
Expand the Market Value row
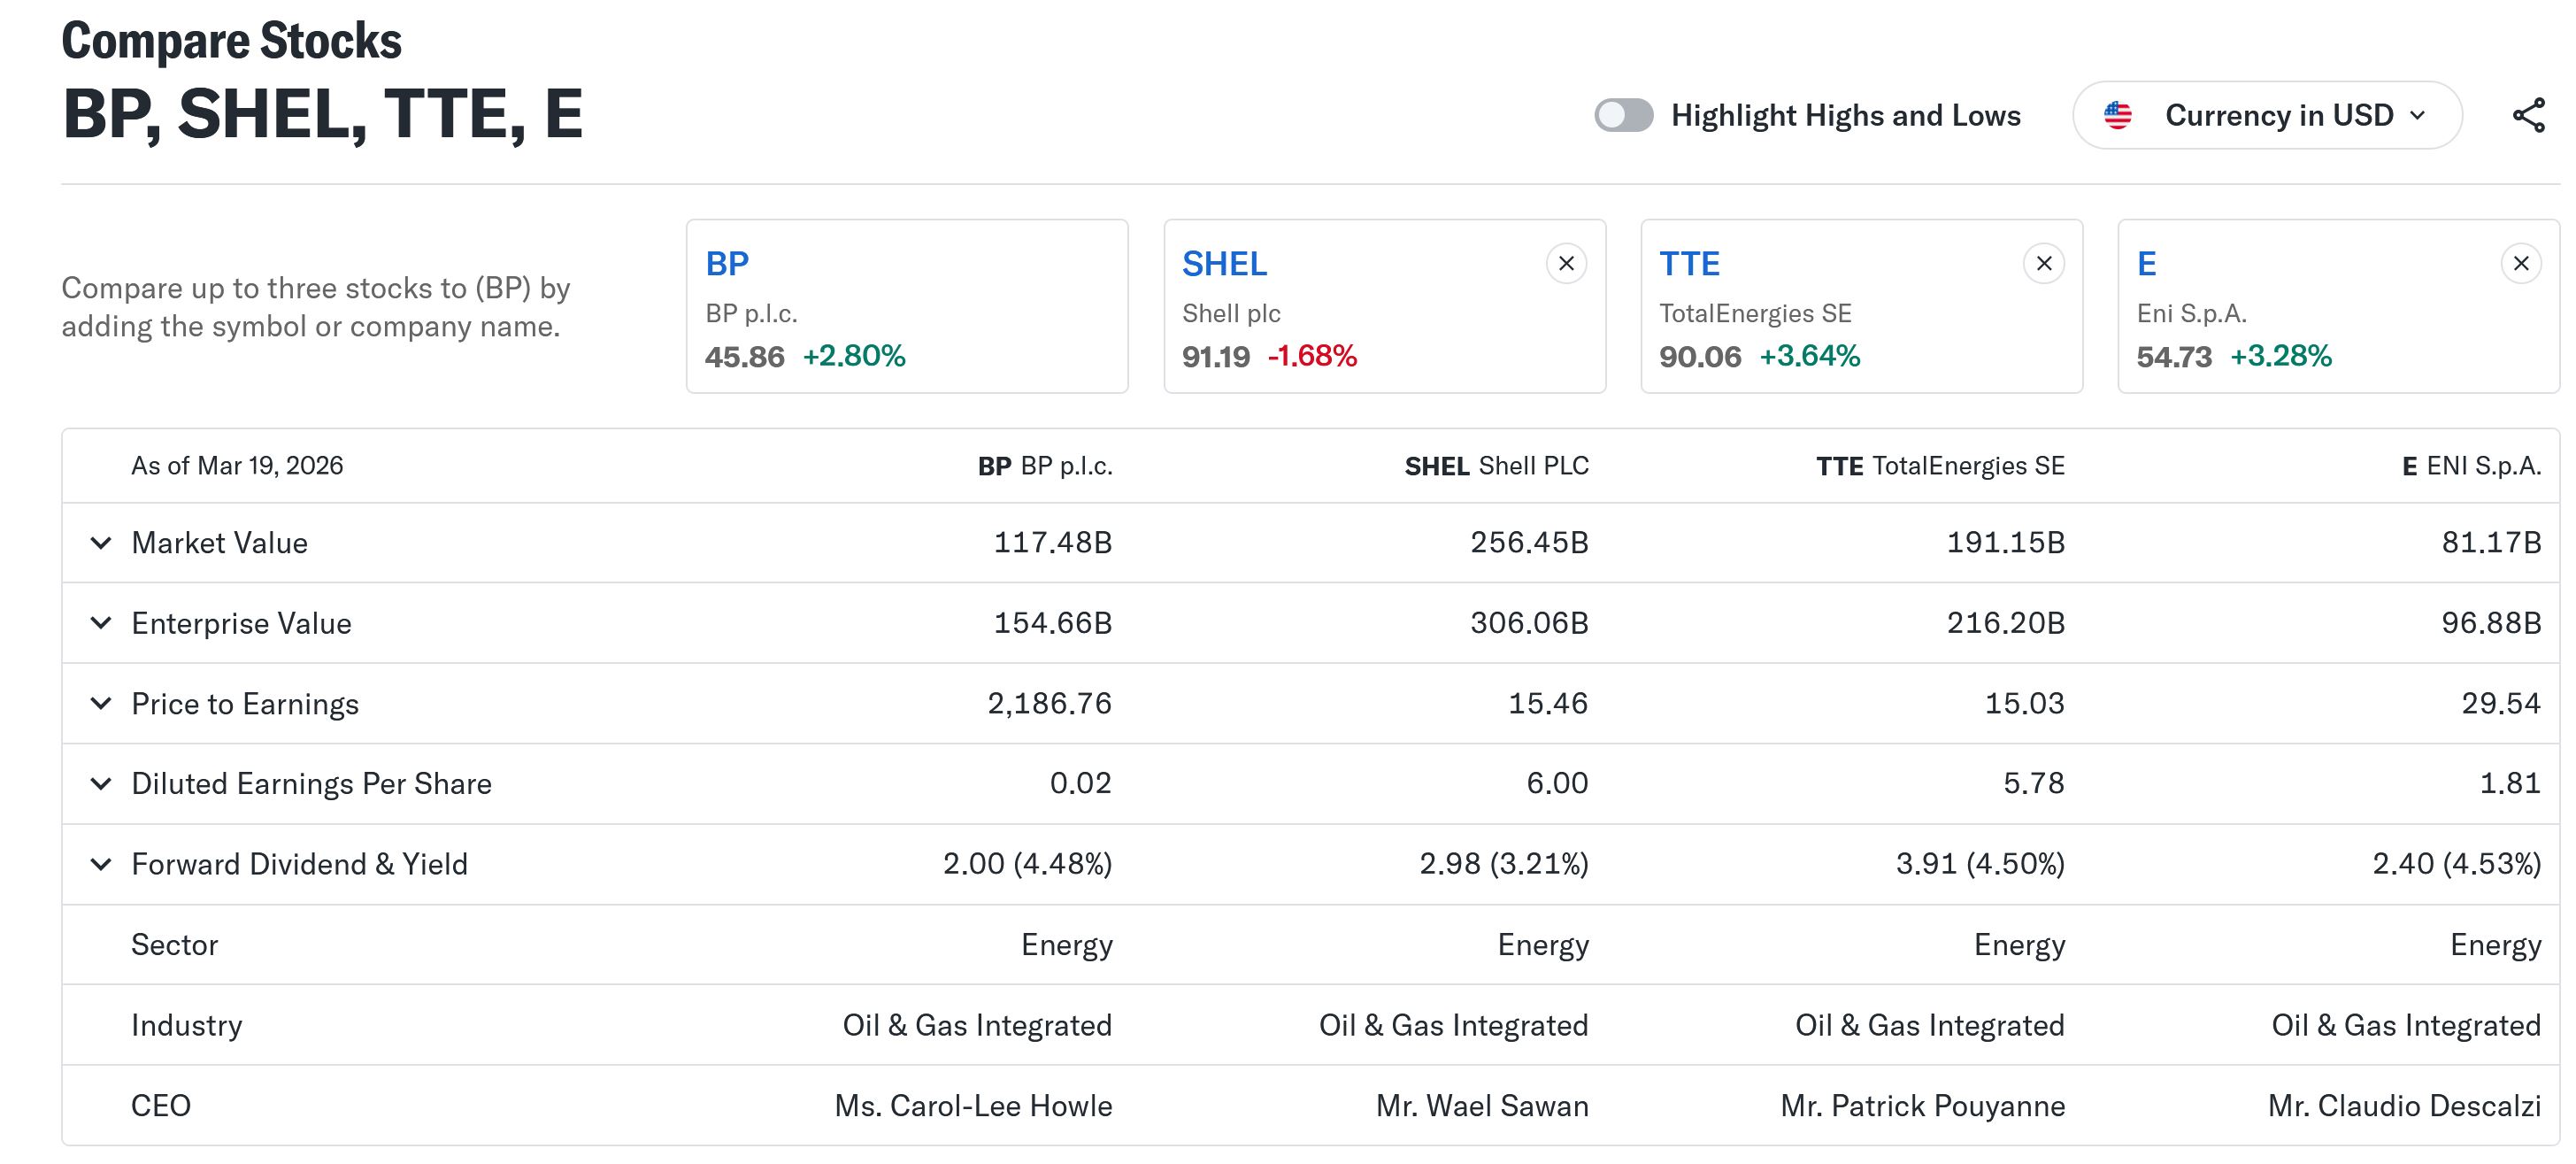point(101,543)
